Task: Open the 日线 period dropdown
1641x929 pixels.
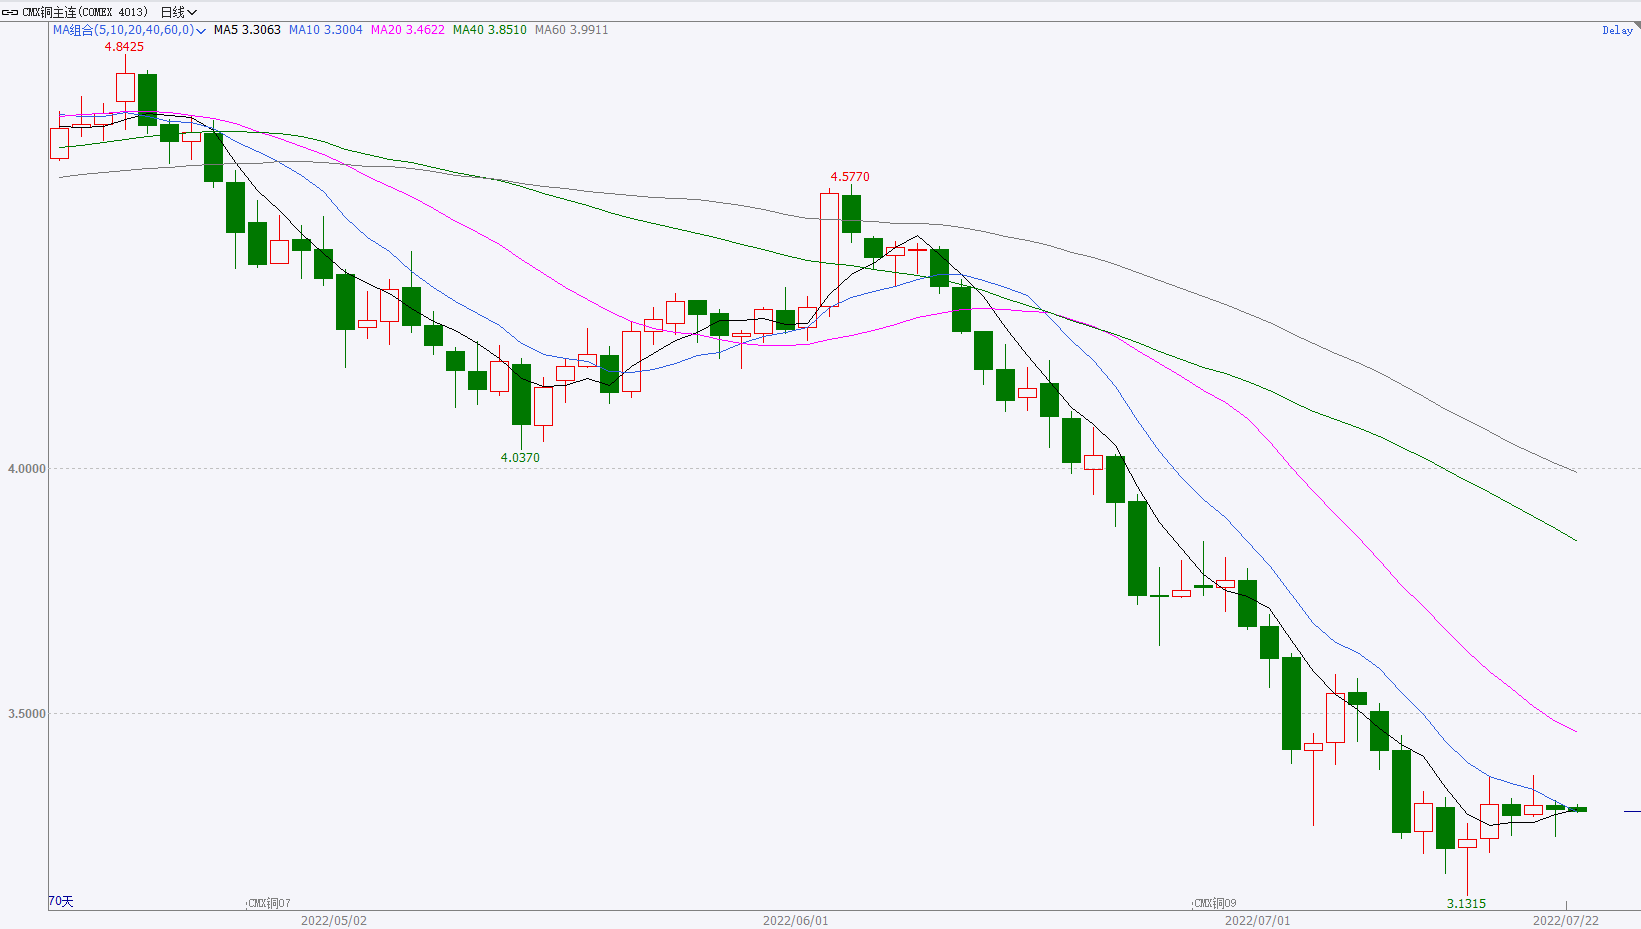Action: (179, 12)
